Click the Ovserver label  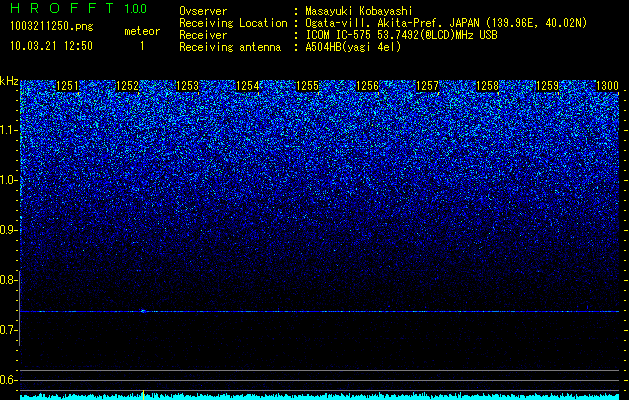coord(203,11)
